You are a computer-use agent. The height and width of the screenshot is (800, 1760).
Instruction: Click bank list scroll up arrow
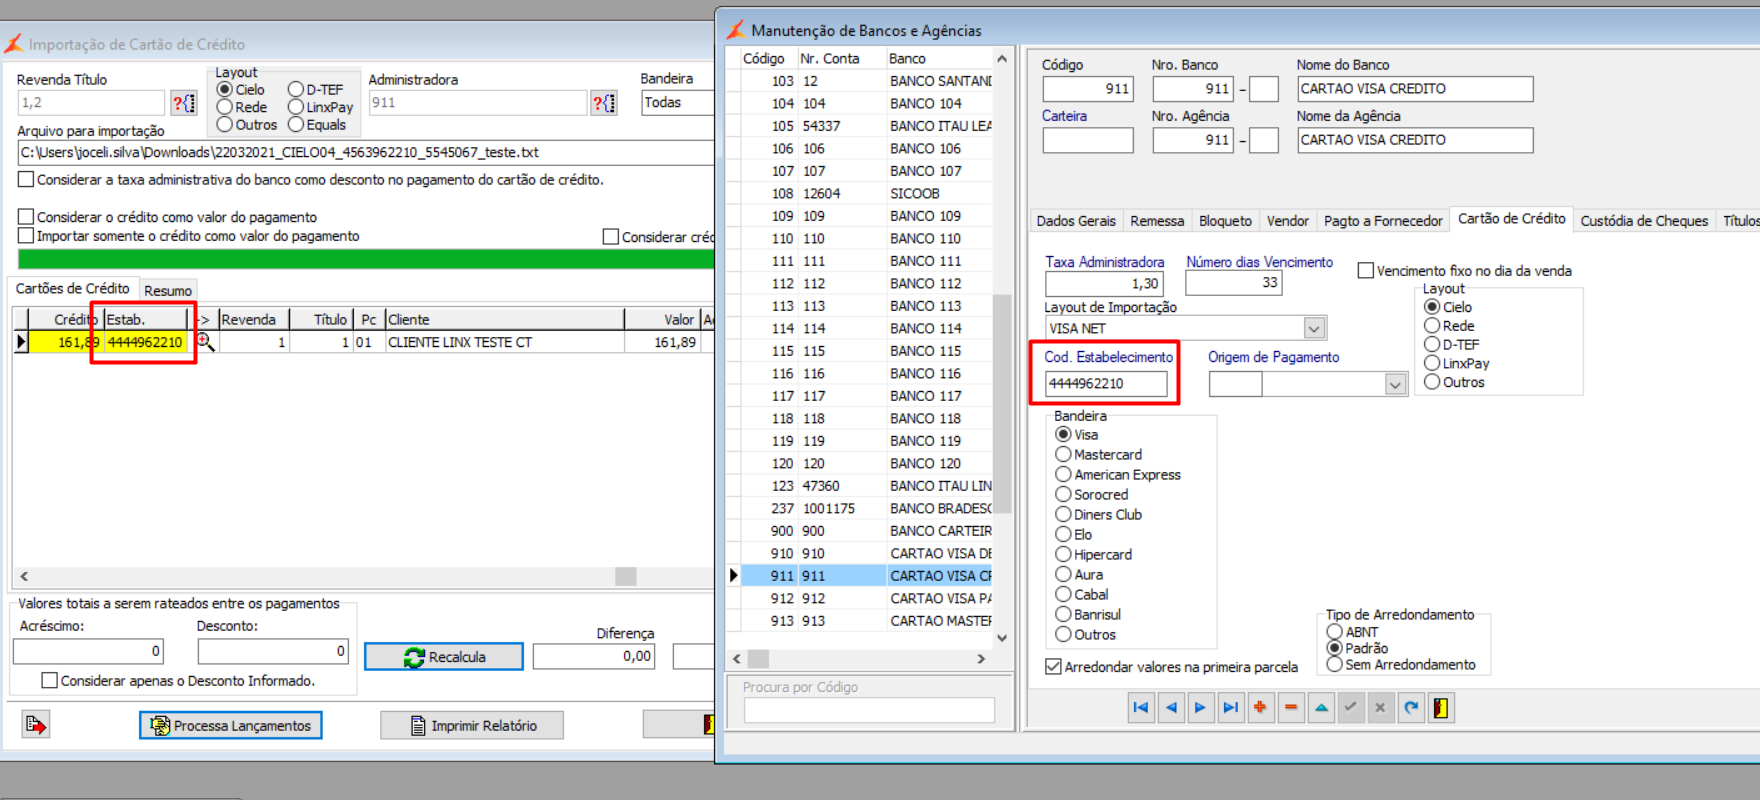tap(1002, 59)
